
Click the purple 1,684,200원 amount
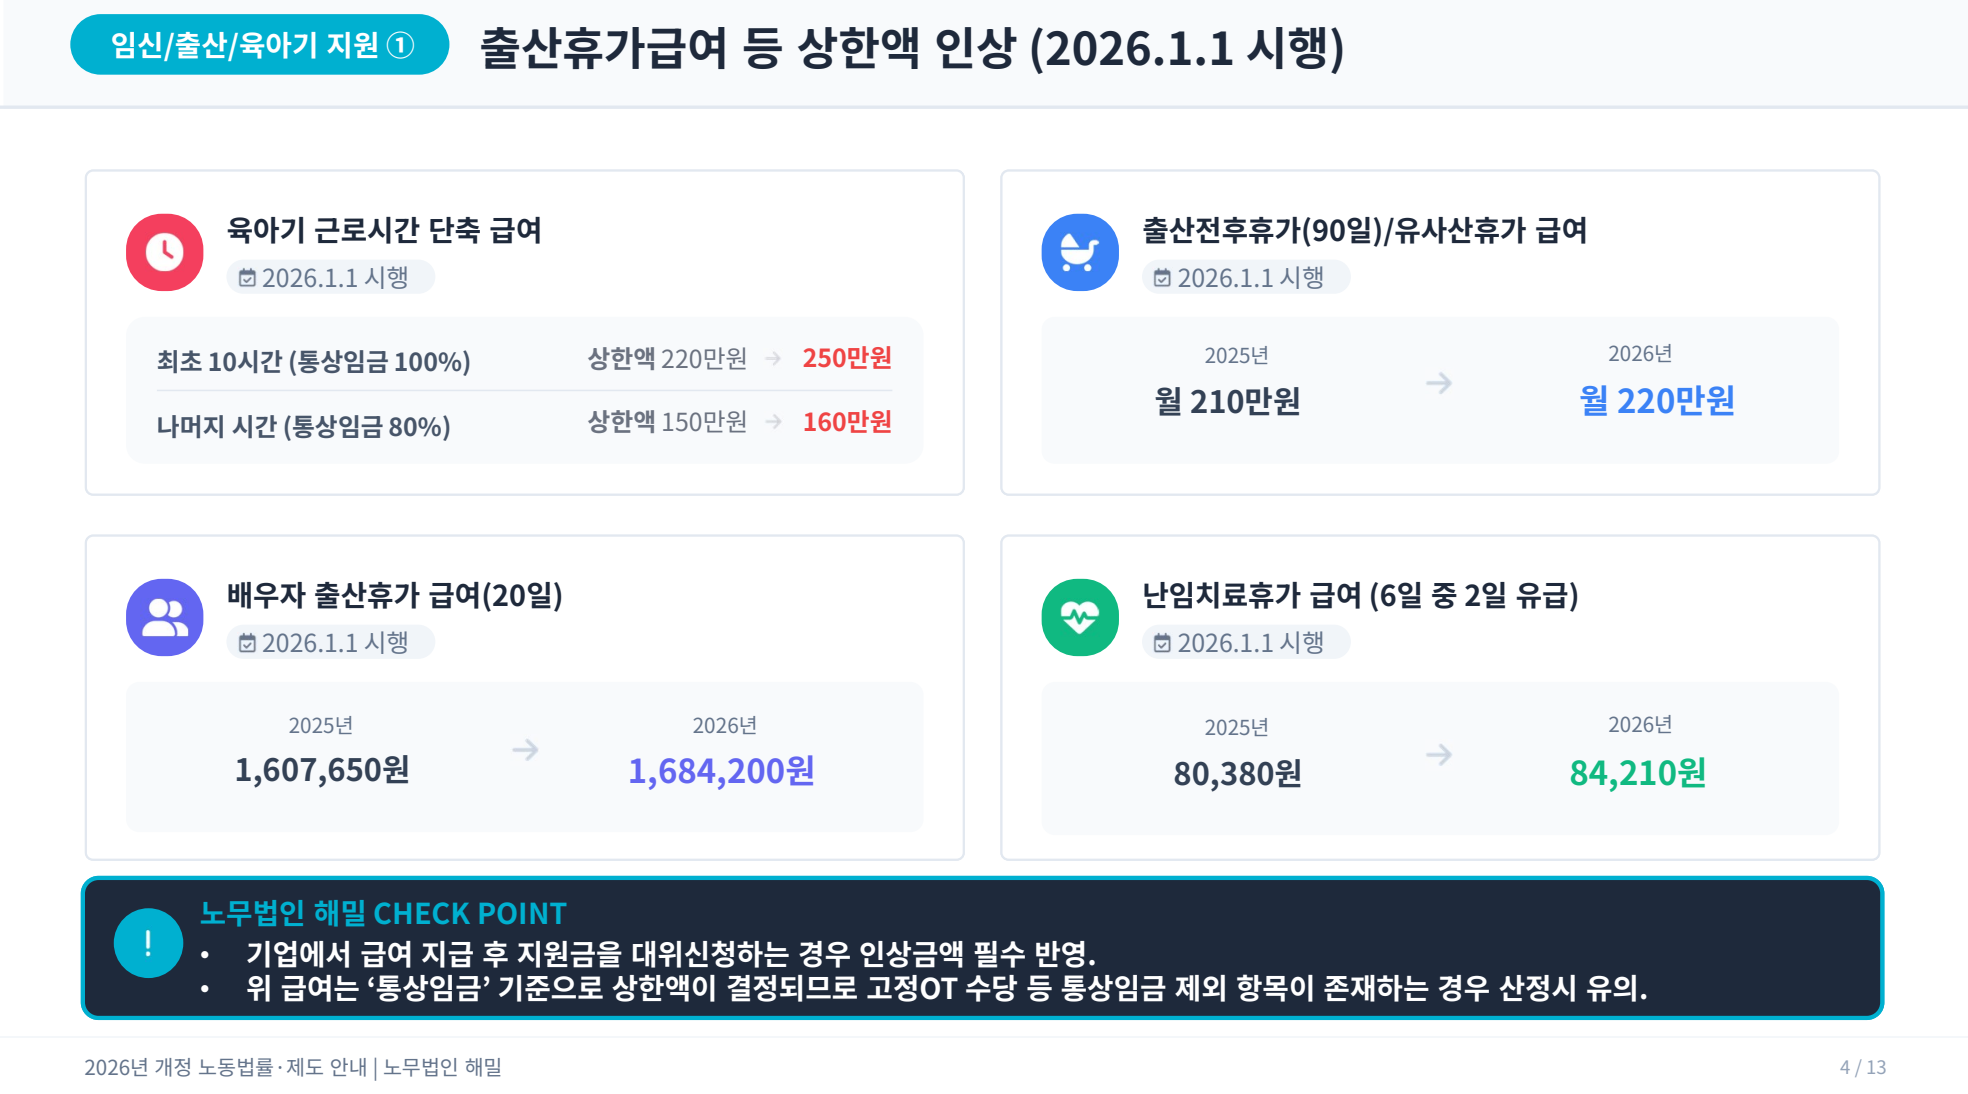pyautogui.click(x=721, y=771)
